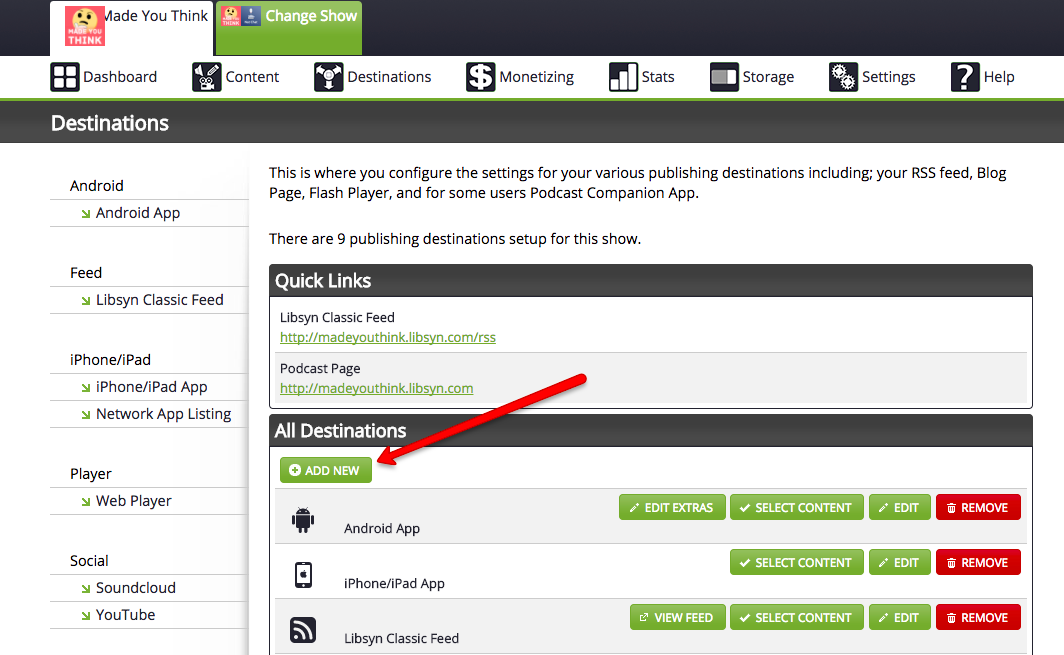1064x655 pixels.
Task: Click the ADD NEW button
Action: pos(326,470)
